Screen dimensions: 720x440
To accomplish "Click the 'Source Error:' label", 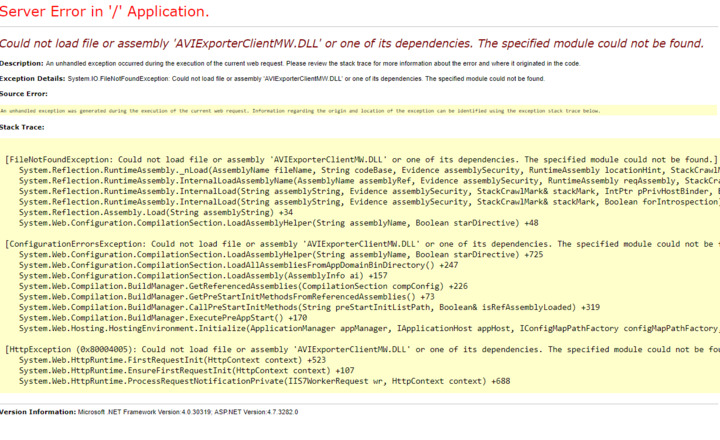I will (25, 93).
